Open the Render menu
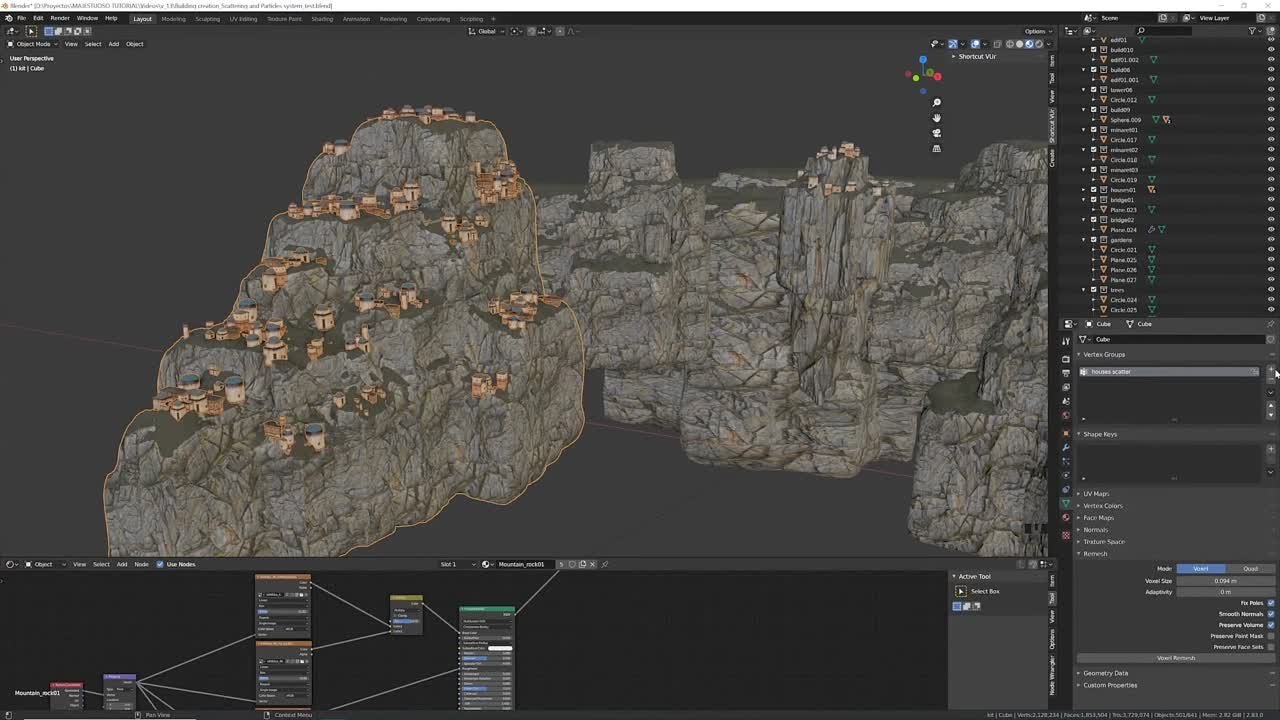The image size is (1280, 720). tap(60, 18)
